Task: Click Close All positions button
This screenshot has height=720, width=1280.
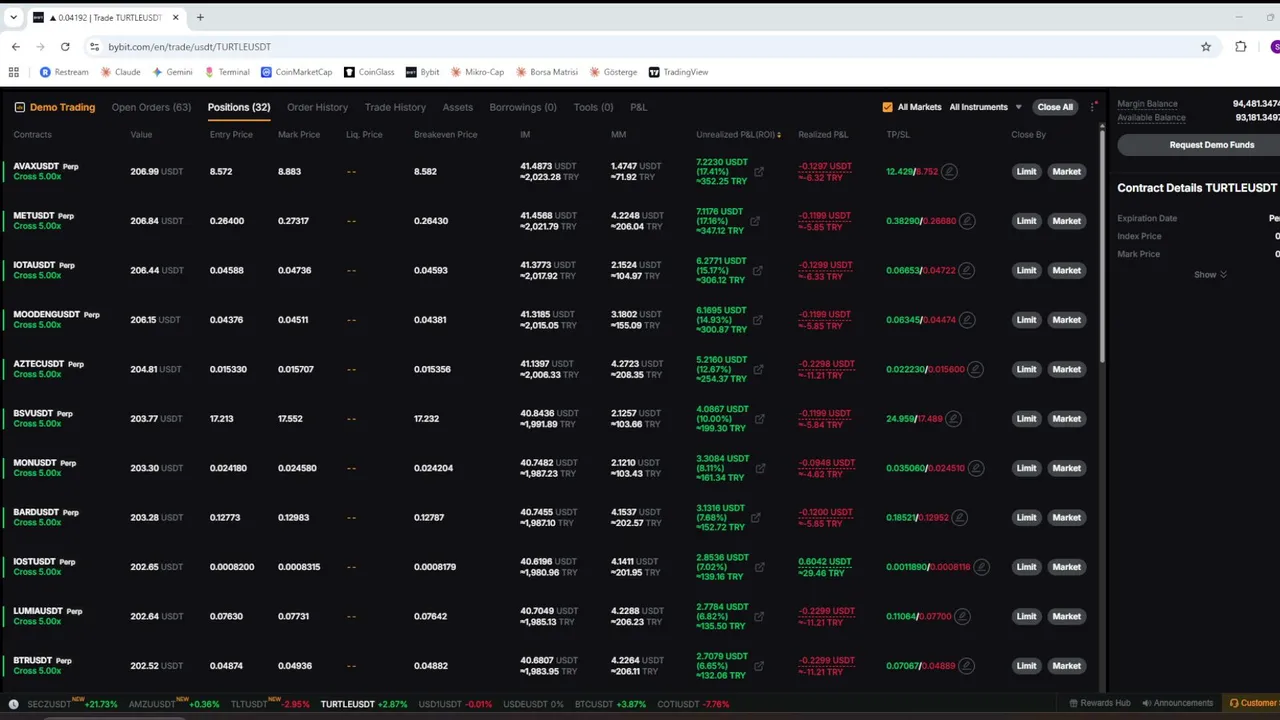Action: [x=1055, y=107]
